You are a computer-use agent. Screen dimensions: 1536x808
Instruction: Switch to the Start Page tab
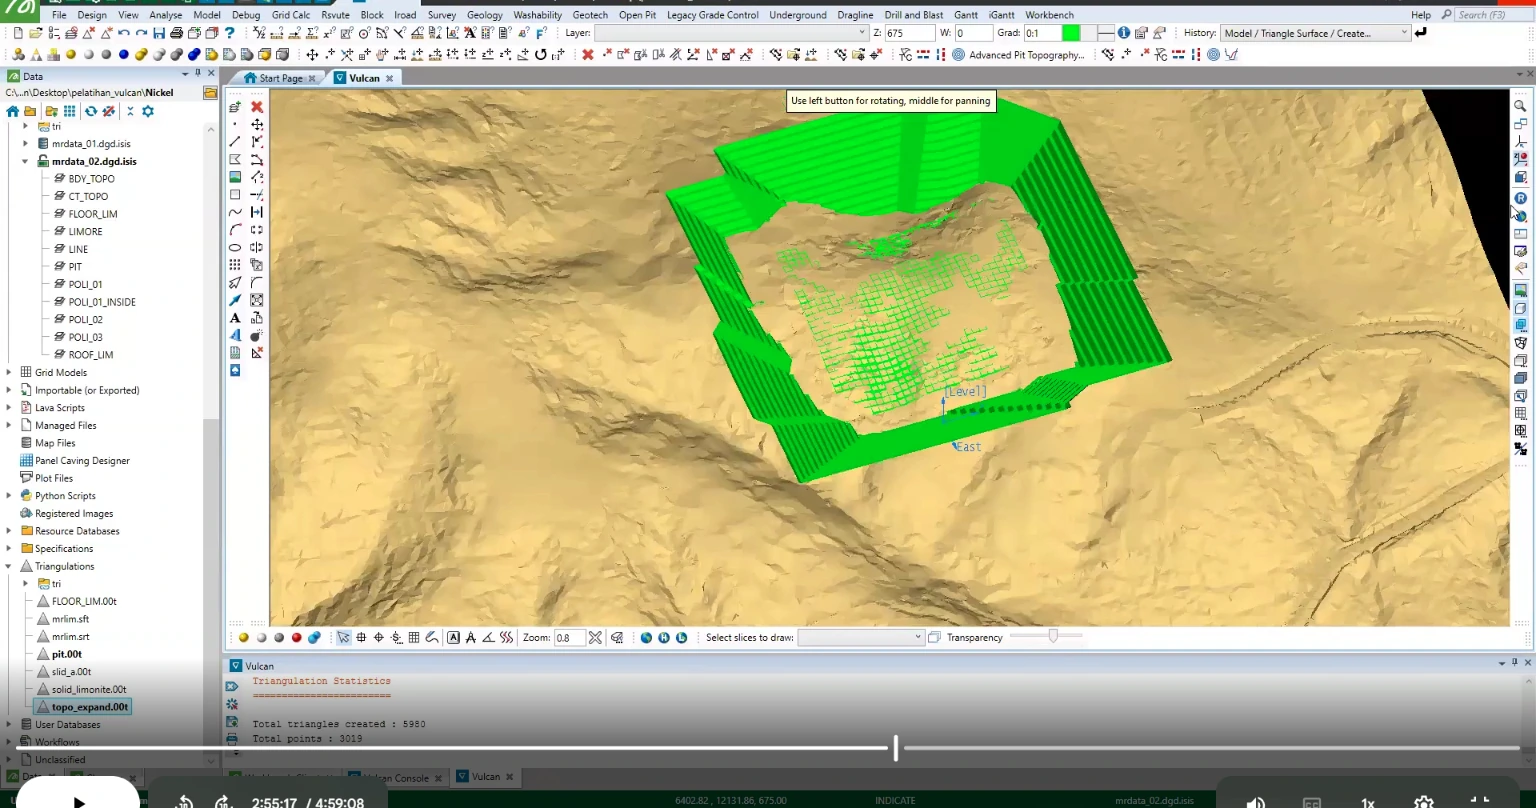coord(280,78)
